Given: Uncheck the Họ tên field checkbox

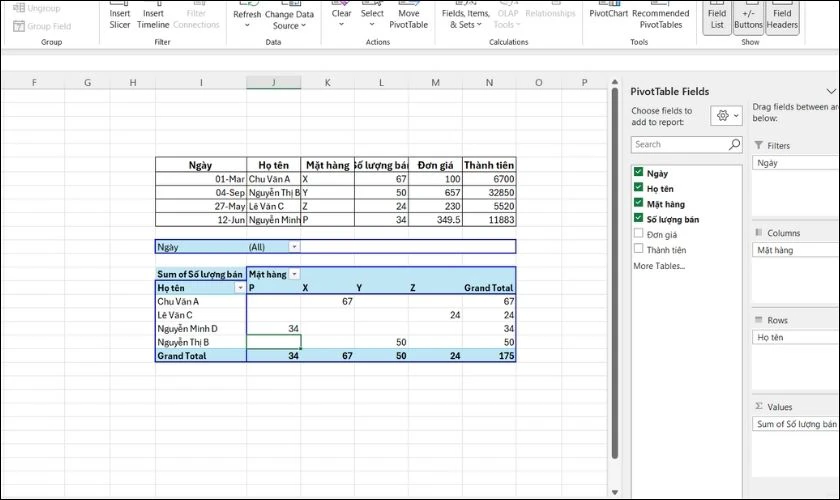Looking at the screenshot, I should coord(638,188).
